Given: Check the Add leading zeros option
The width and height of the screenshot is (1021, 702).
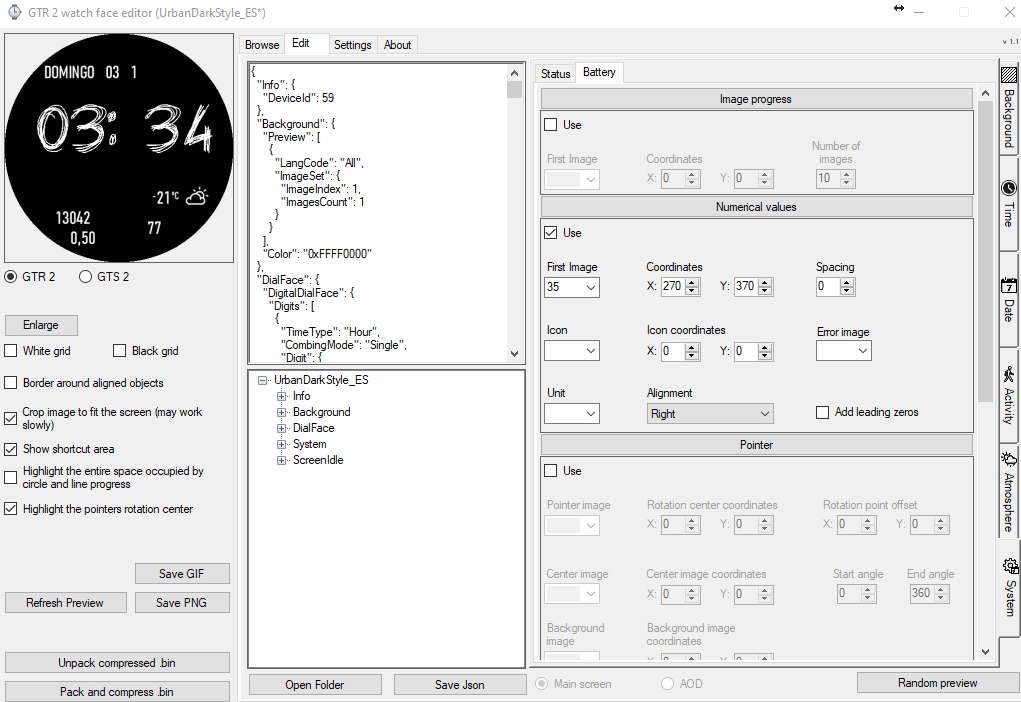Looking at the screenshot, I should [823, 412].
